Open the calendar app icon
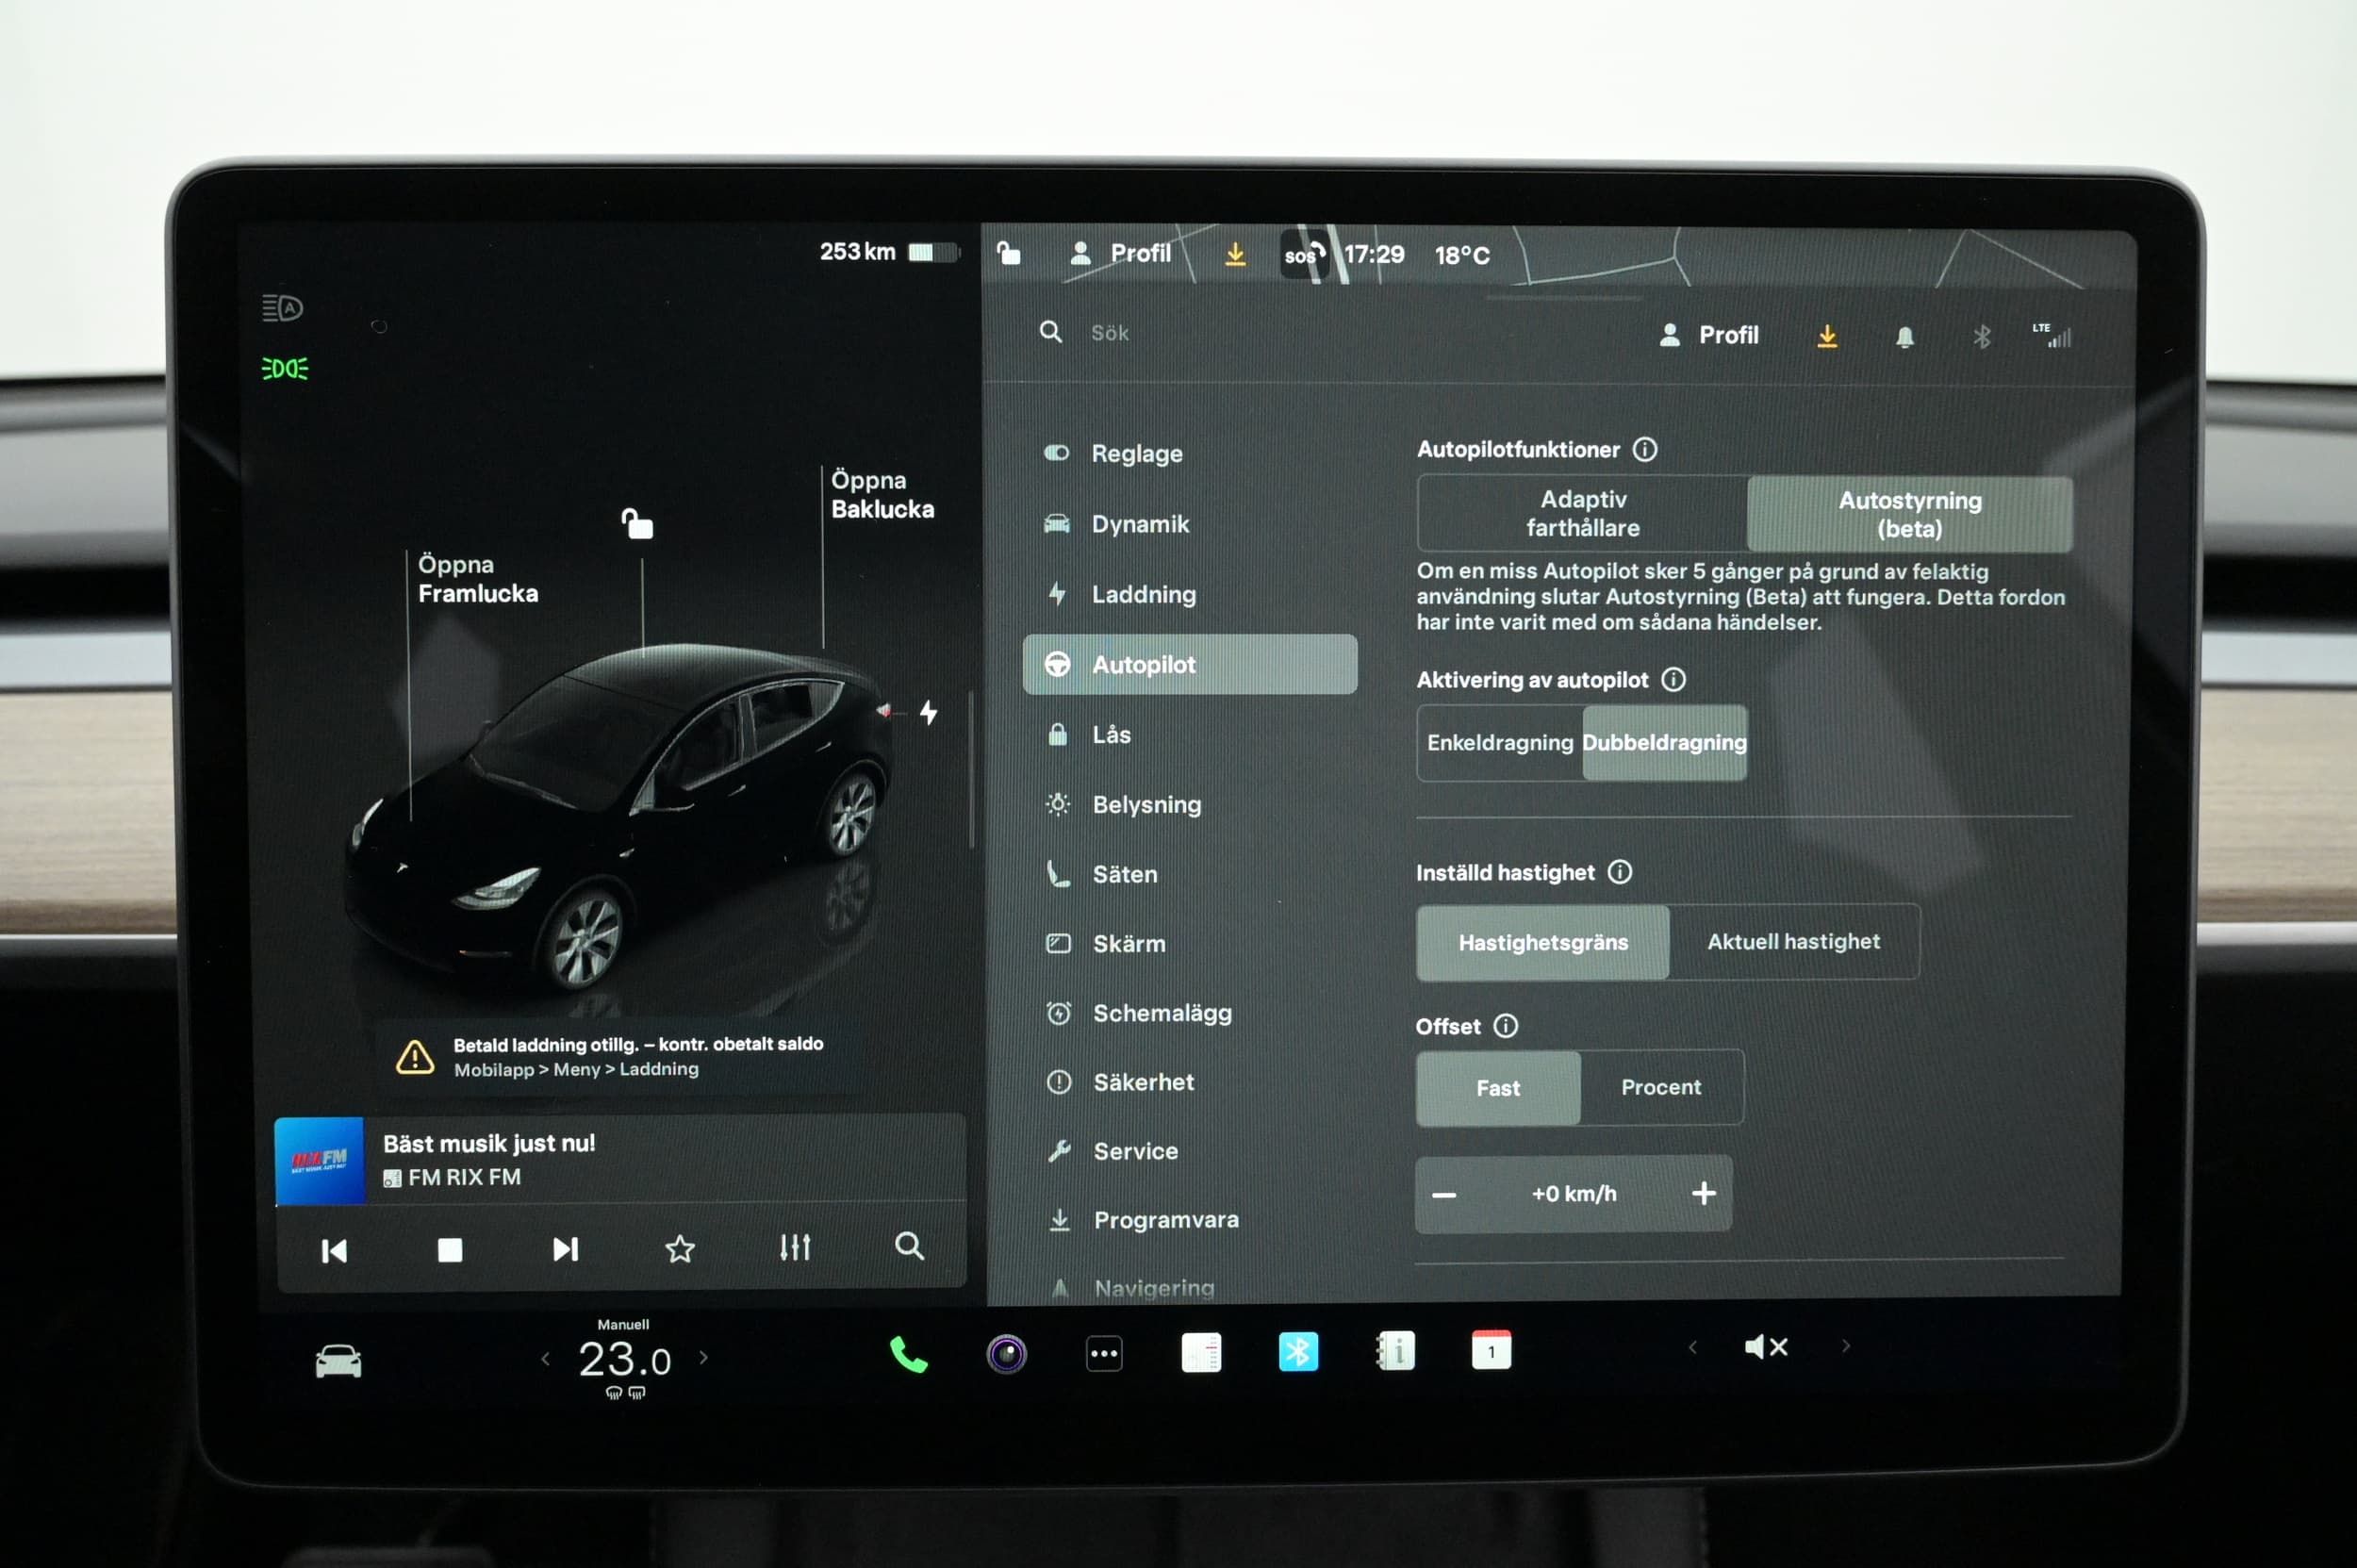This screenshot has height=1568, width=2357. point(1491,1350)
